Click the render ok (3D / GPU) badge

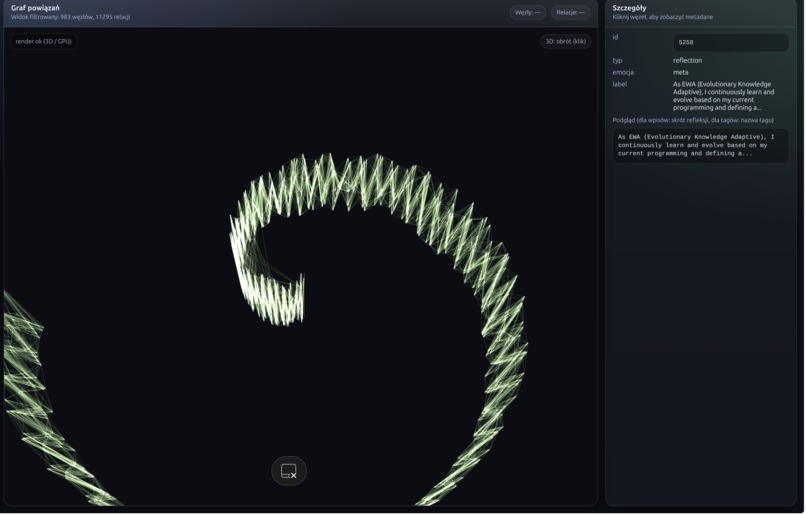pyautogui.click(x=44, y=42)
